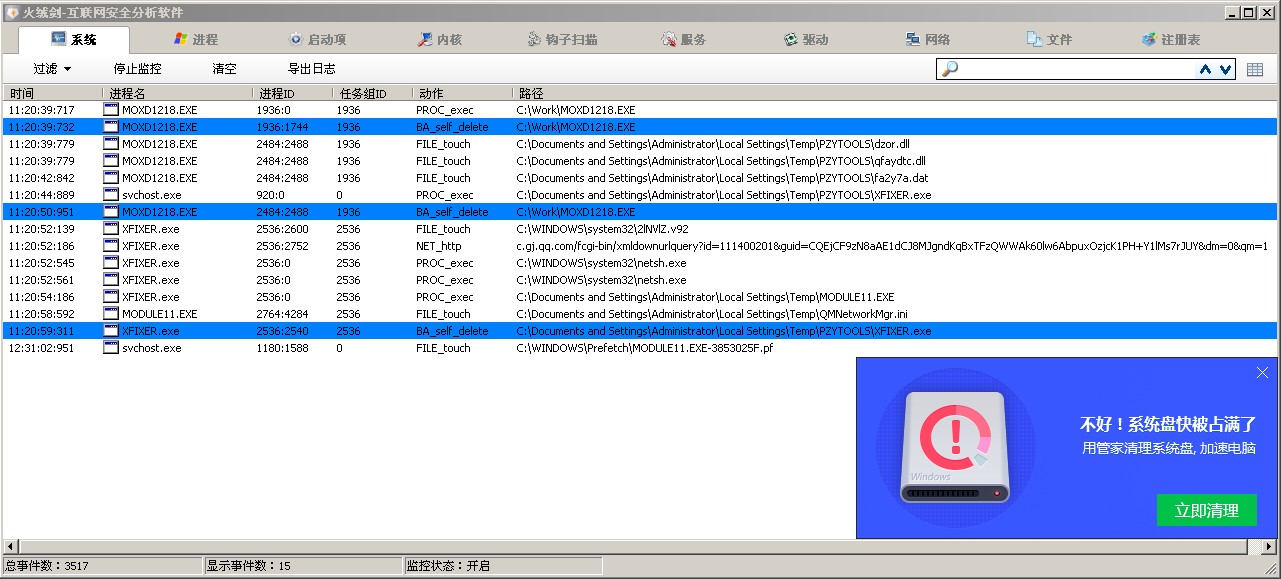Select the path ending in dzor.dll

coord(713,144)
